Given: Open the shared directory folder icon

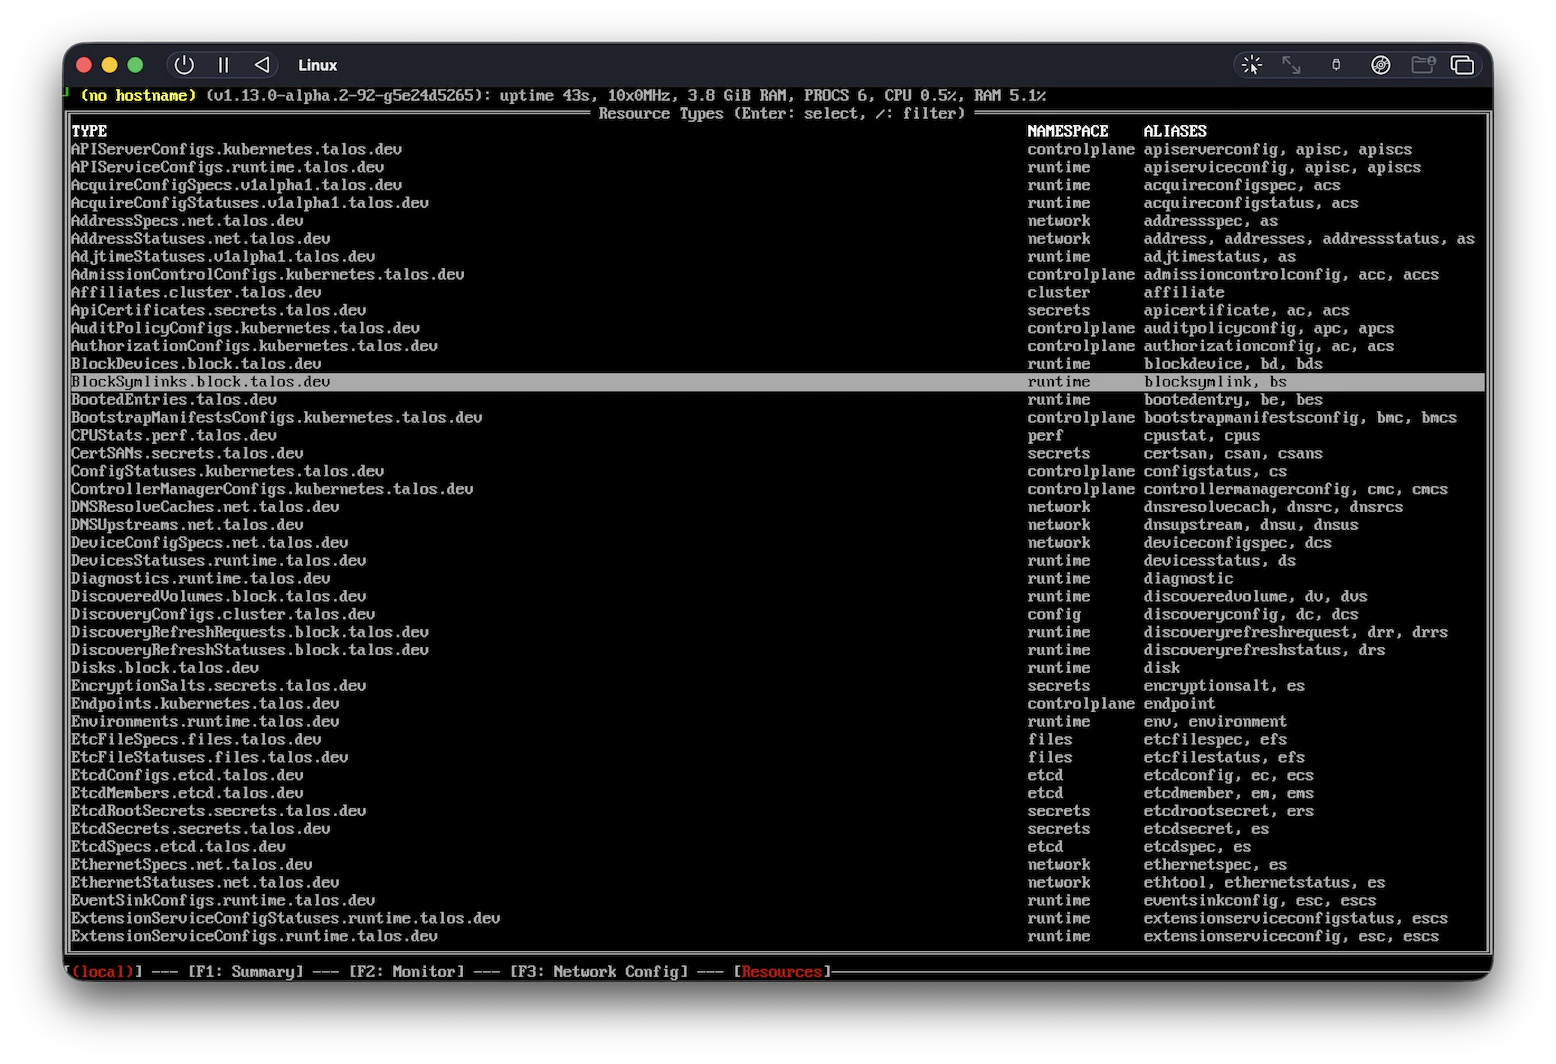Looking at the screenshot, I should pyautogui.click(x=1423, y=64).
